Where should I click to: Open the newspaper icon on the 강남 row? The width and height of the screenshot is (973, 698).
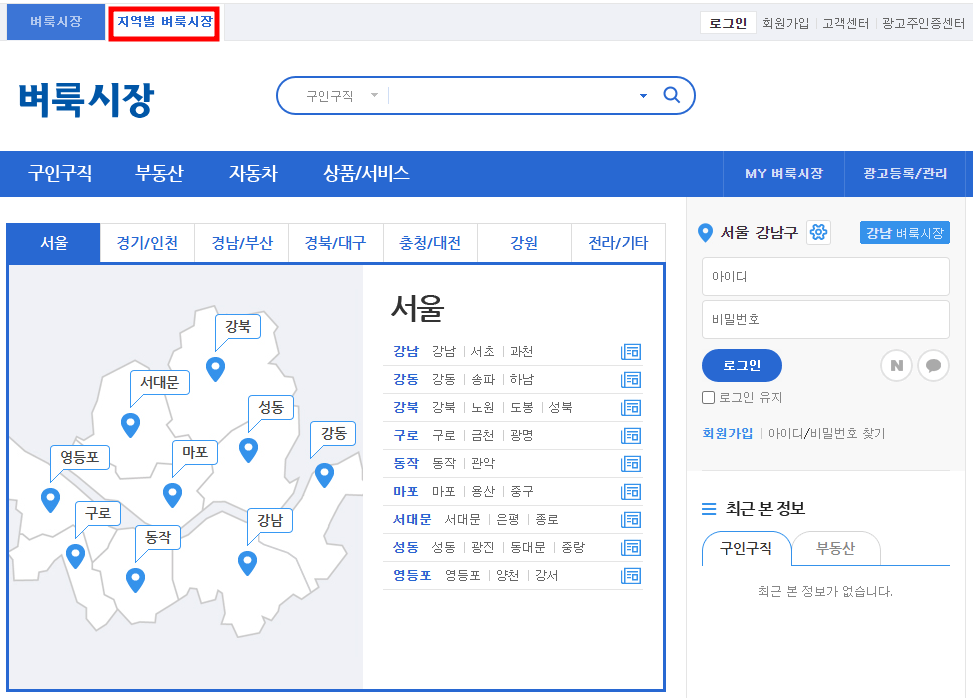pos(631,351)
